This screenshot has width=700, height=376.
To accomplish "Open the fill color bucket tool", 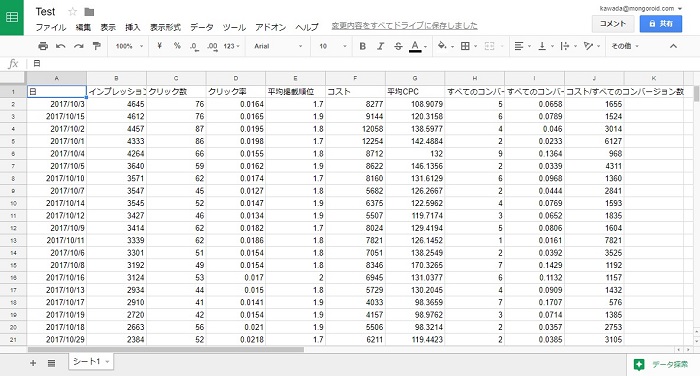I will tap(445, 46).
